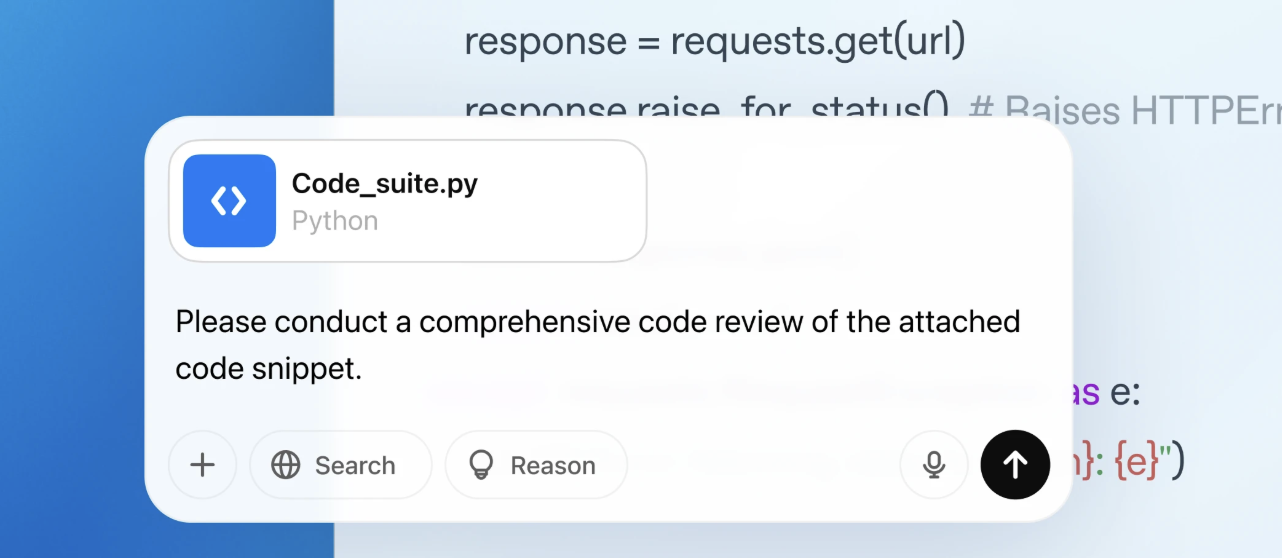Screen dimensions: 1282x558
Task: Click the words "code snippet." in prompt
Action: pos(268,369)
